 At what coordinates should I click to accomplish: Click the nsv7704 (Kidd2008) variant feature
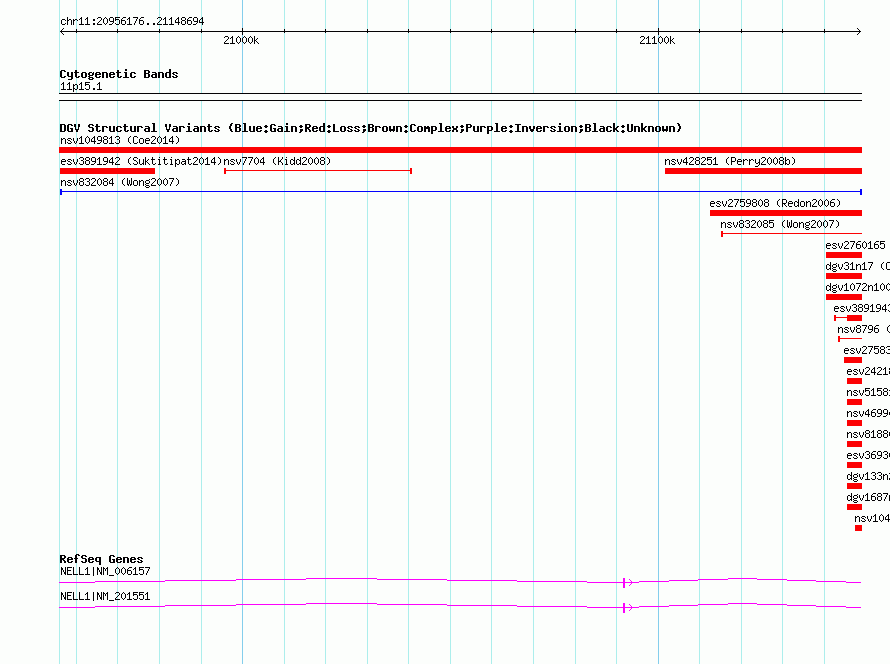[318, 171]
